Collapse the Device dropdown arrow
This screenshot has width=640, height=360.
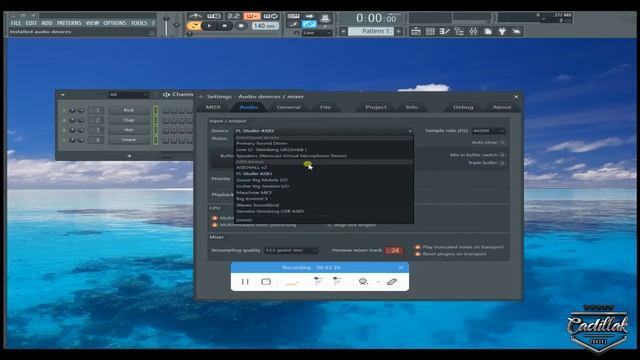click(410, 131)
